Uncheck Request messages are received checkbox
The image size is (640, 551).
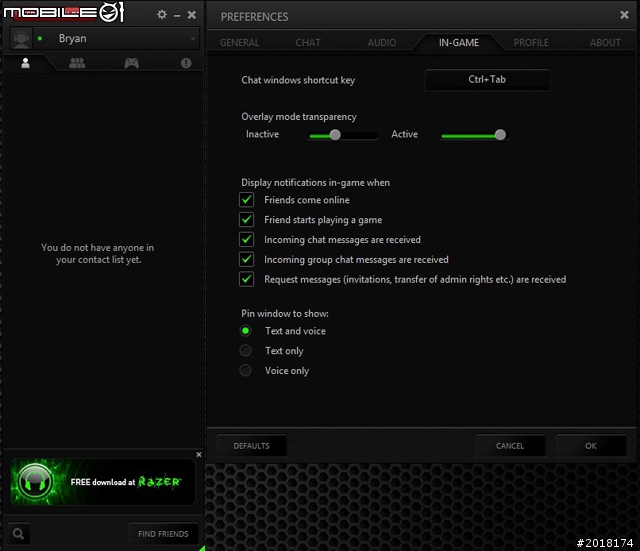247,279
